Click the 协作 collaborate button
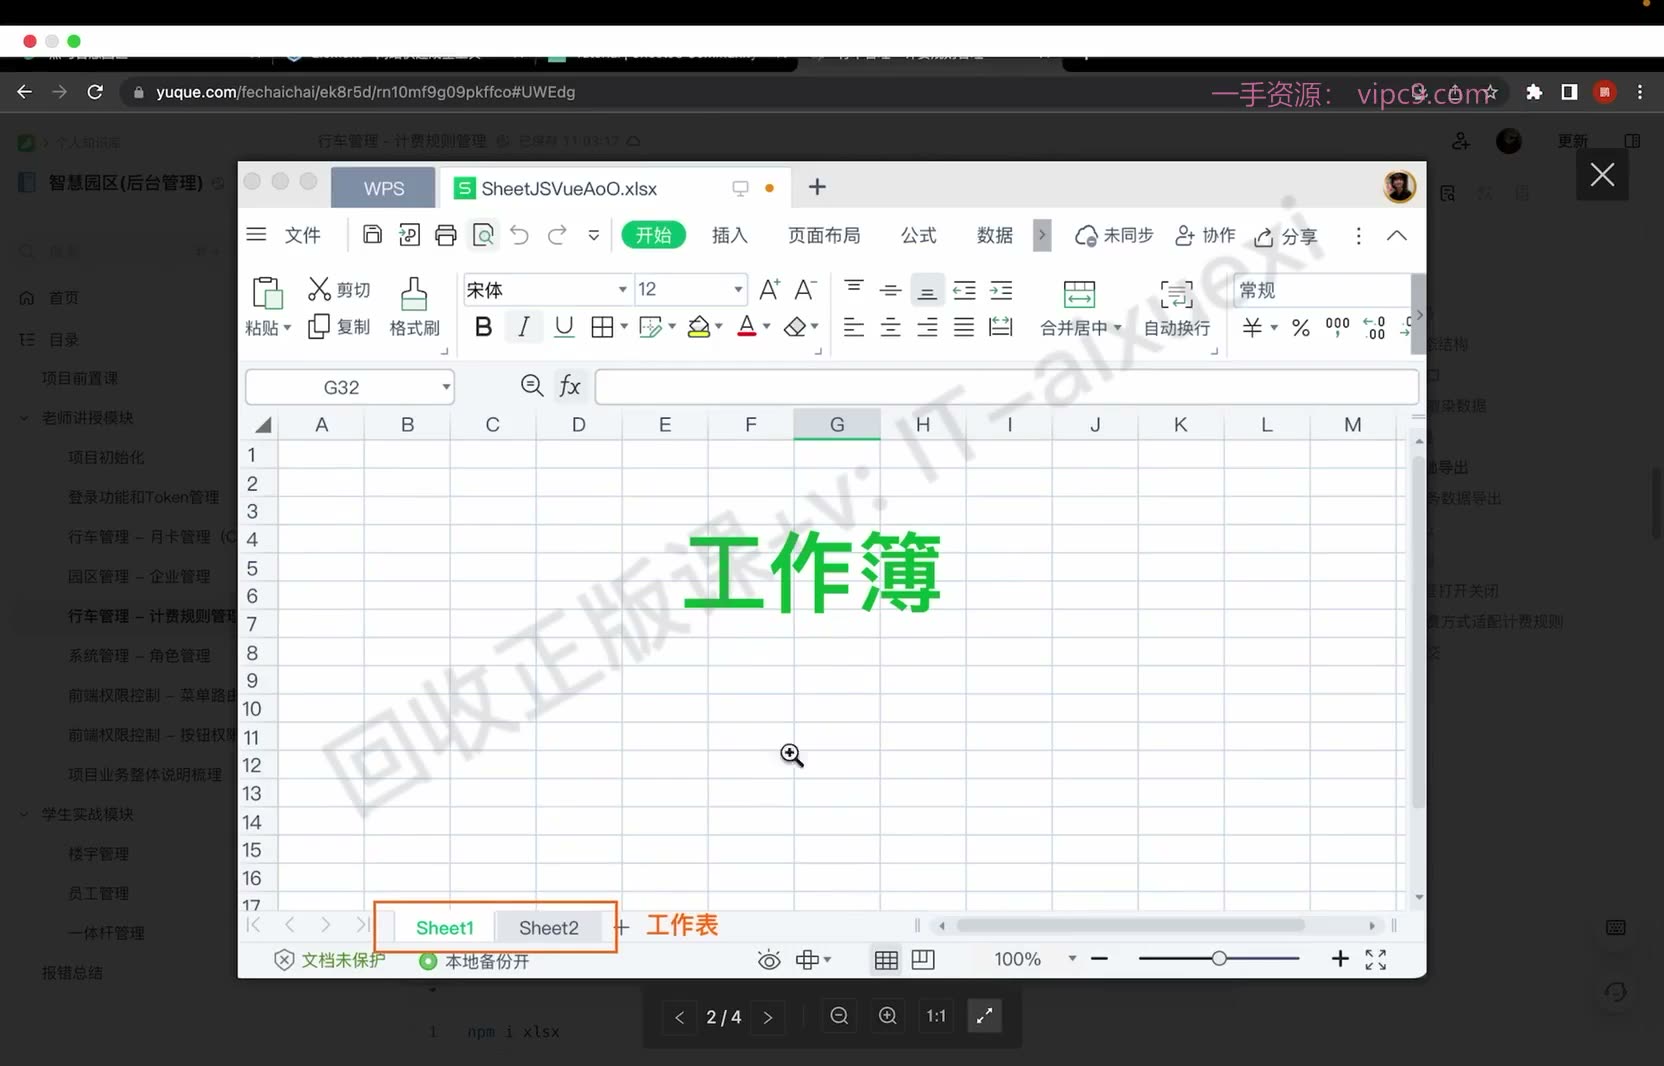The width and height of the screenshot is (1664, 1066). click(x=1205, y=236)
